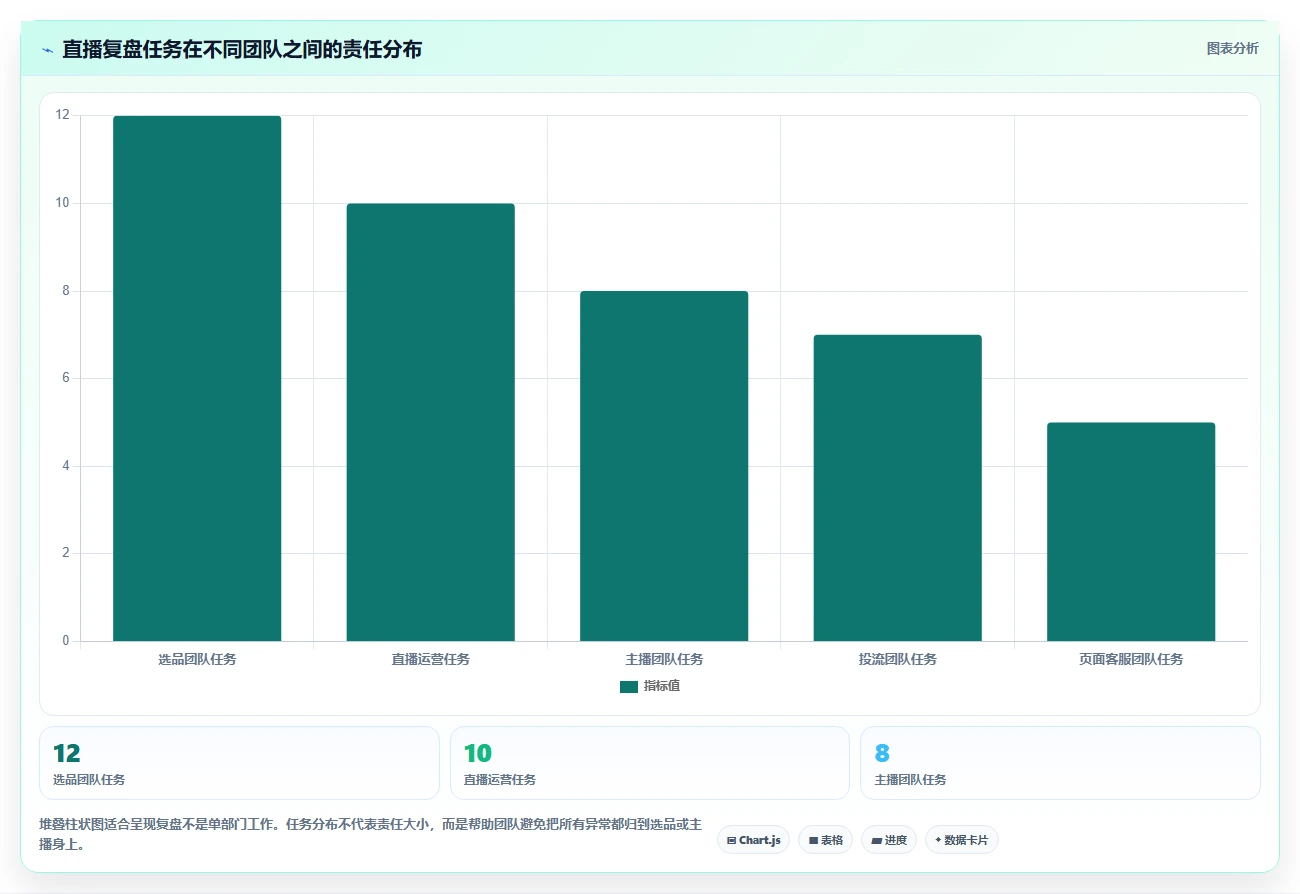The height and width of the screenshot is (894, 1300).
Task: Select the 进度 tag chip
Action: (888, 840)
